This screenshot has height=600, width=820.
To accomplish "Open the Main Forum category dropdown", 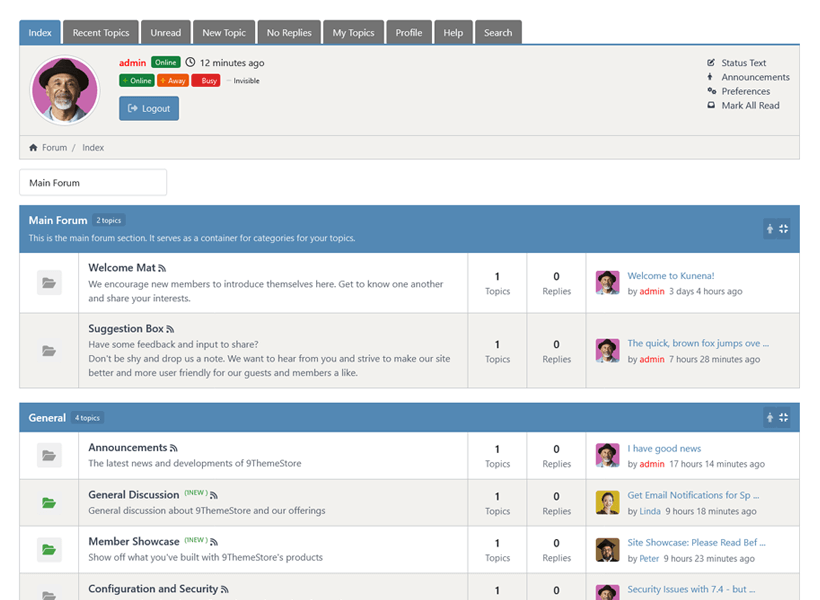I will click(93, 183).
